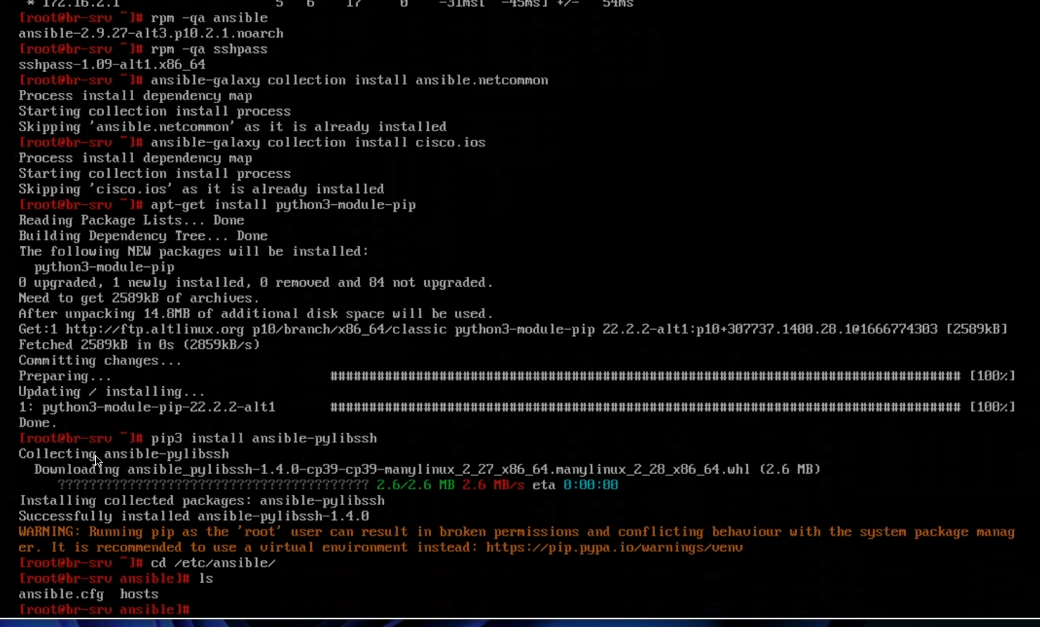Click 'ansible-galaxy collection install ansible.netcommon' command
The width and height of the screenshot is (1040, 627).
(x=350, y=80)
